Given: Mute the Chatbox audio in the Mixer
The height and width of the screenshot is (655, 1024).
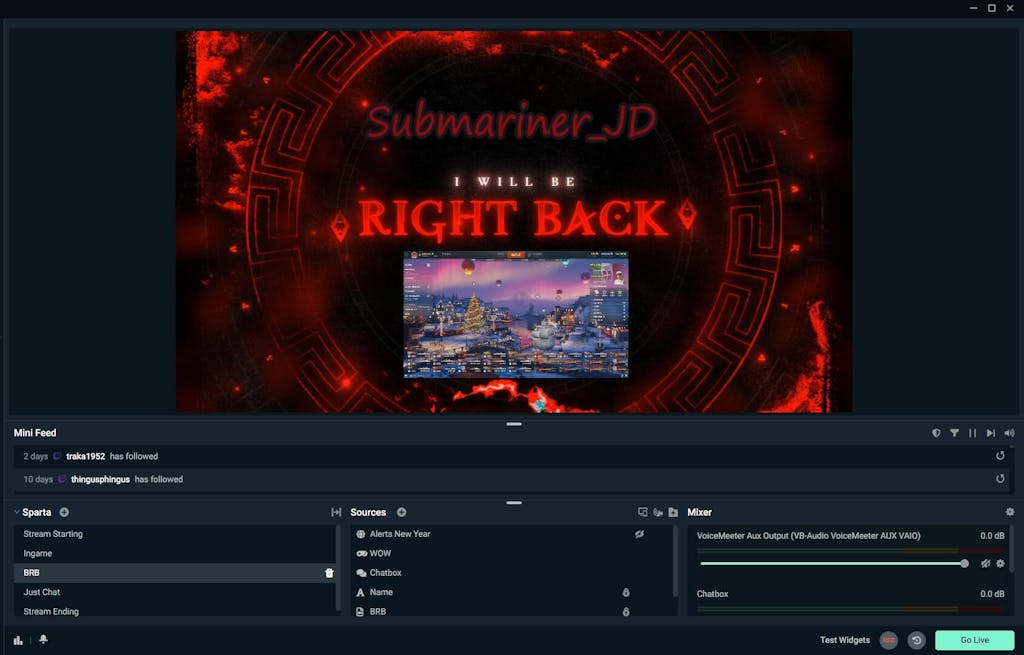Looking at the screenshot, I should coord(985,622).
